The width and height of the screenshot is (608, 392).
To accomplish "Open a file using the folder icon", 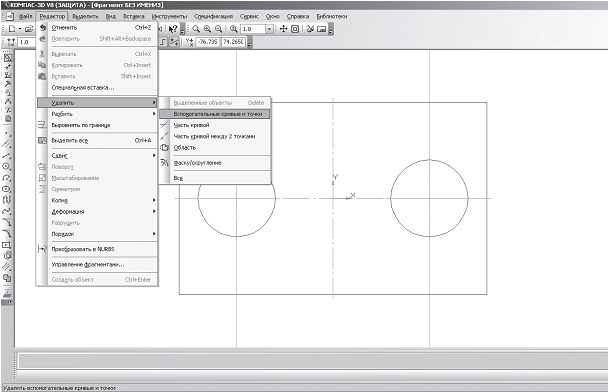I will tap(29, 29).
